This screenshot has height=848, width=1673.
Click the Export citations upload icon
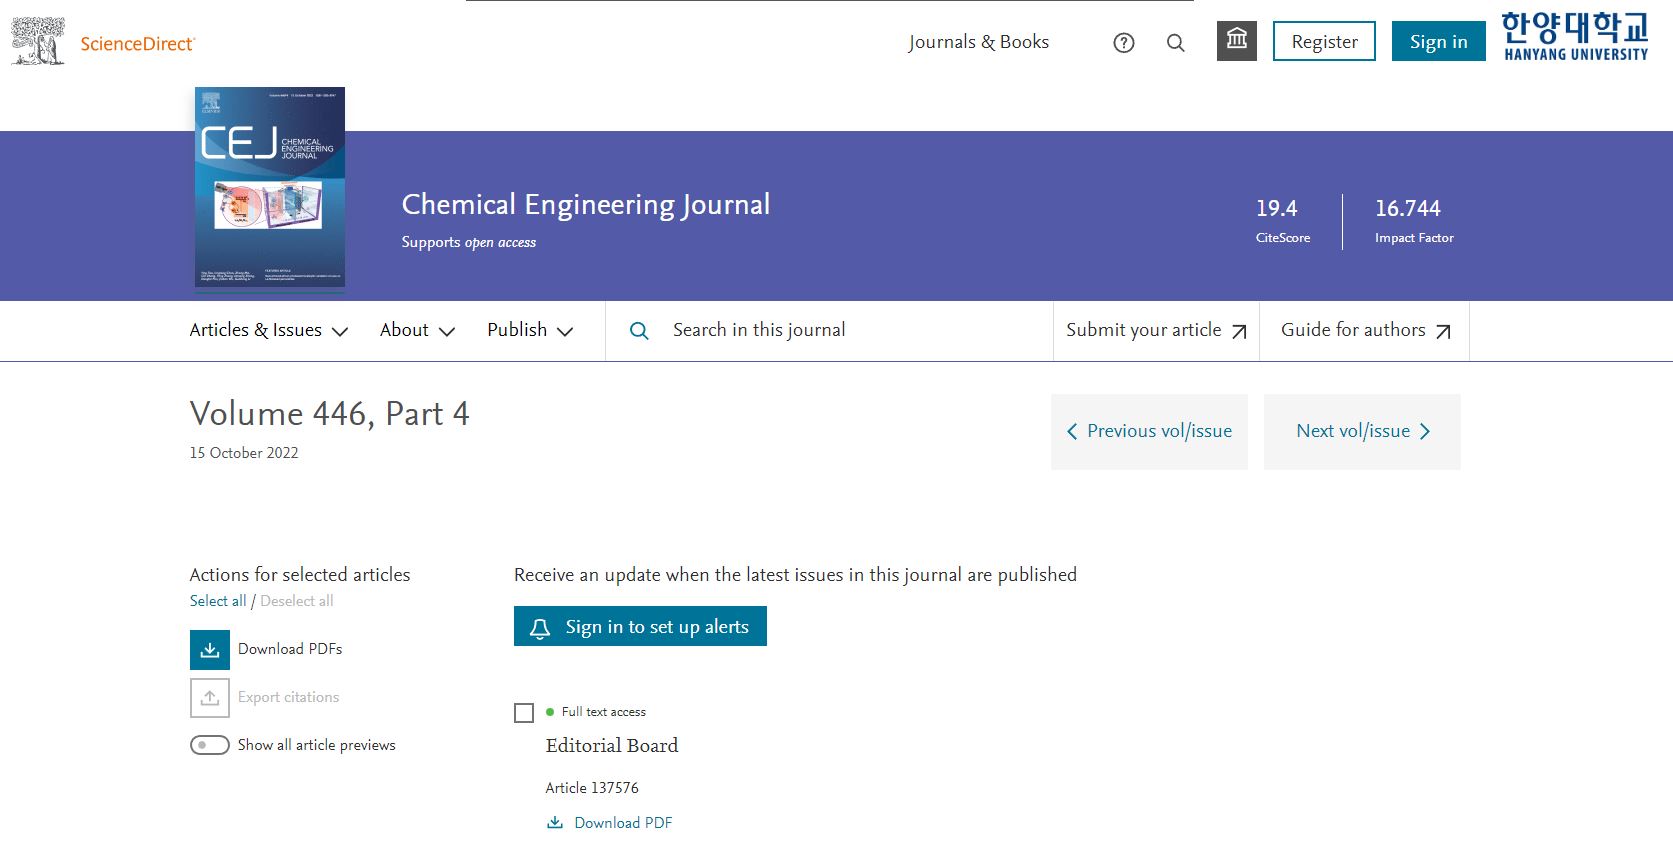(210, 698)
